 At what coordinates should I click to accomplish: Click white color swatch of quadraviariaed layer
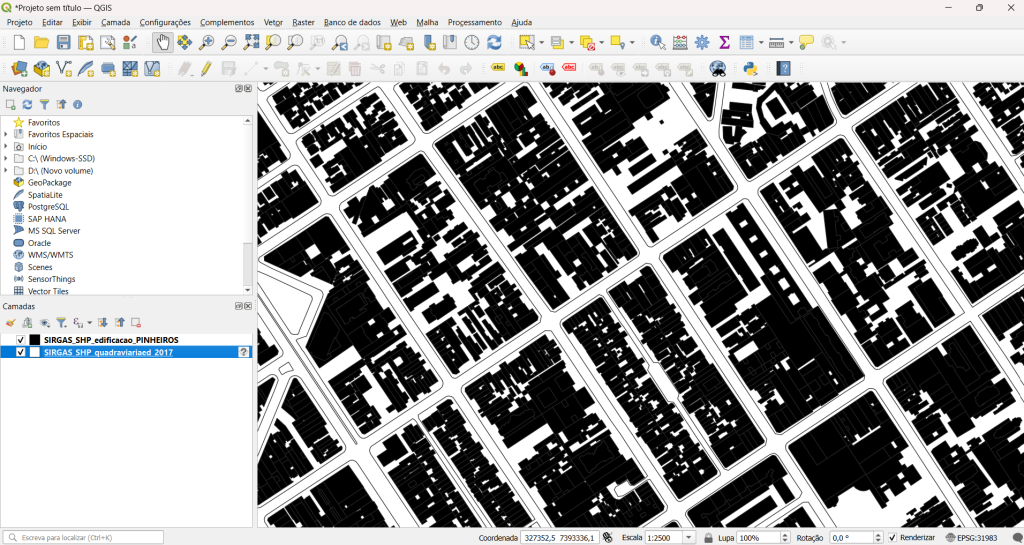35,352
